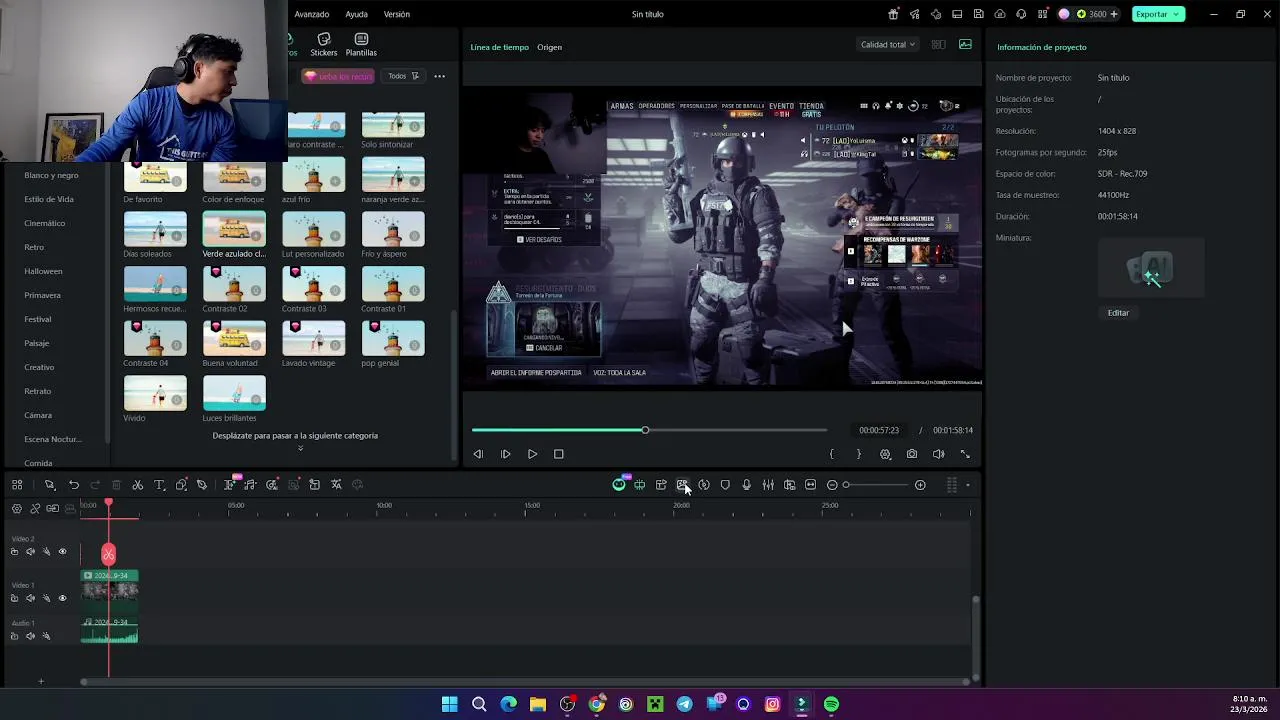The height and width of the screenshot is (720, 1280).
Task: Toggle magnetic link icon above track headers
Action: coord(52,509)
